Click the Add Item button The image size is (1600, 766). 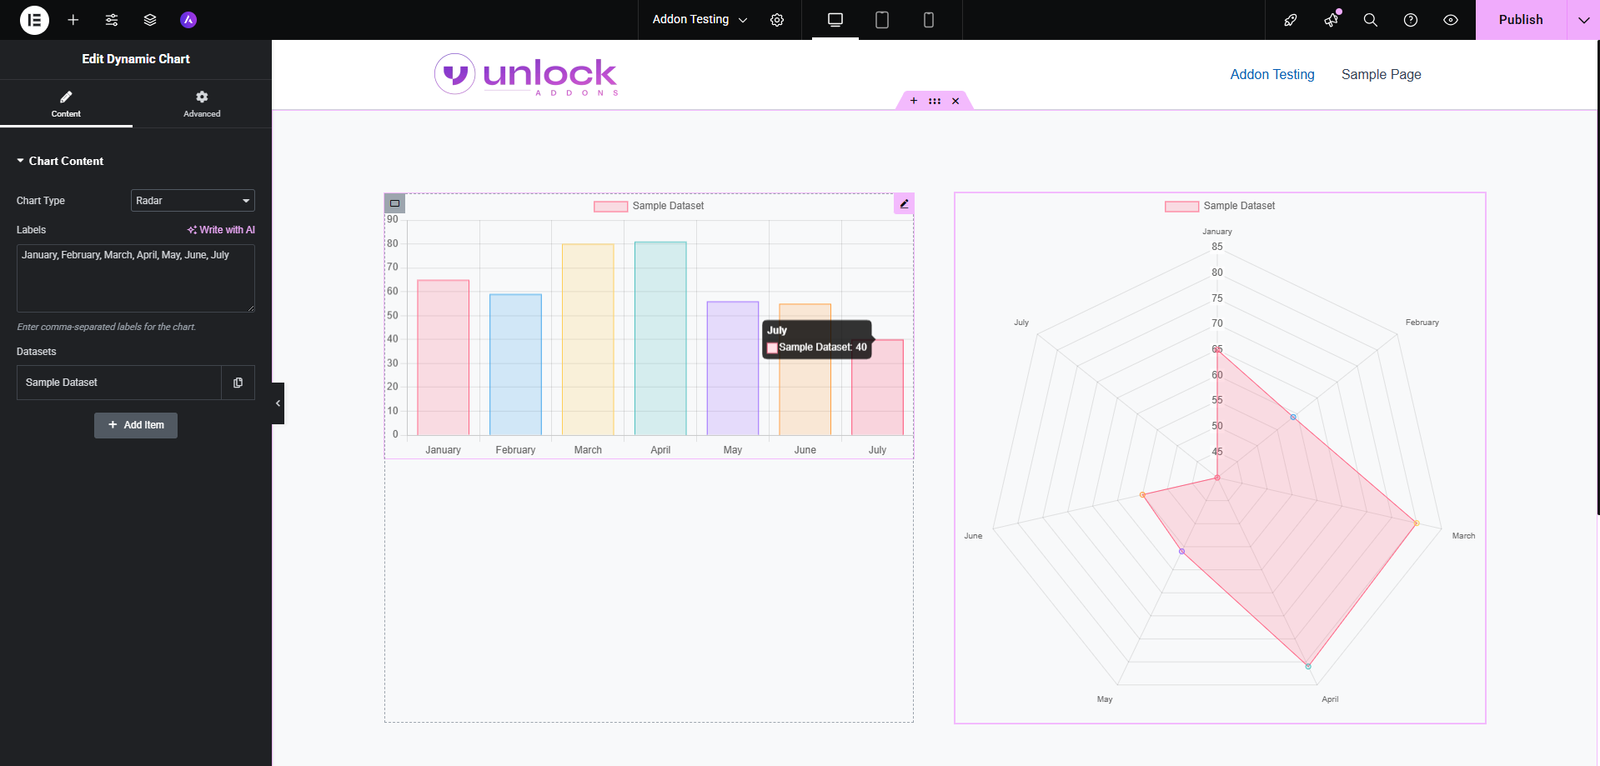pyautogui.click(x=136, y=425)
